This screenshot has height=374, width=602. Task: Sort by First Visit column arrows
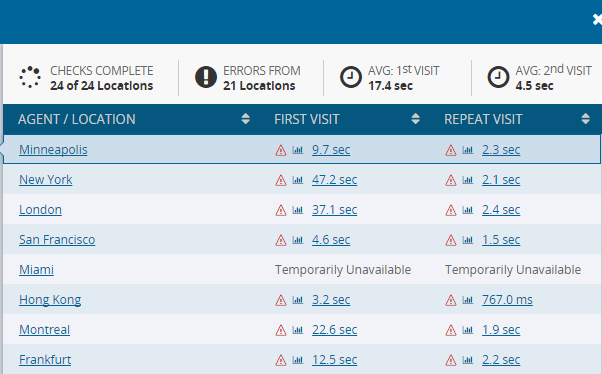coord(415,119)
